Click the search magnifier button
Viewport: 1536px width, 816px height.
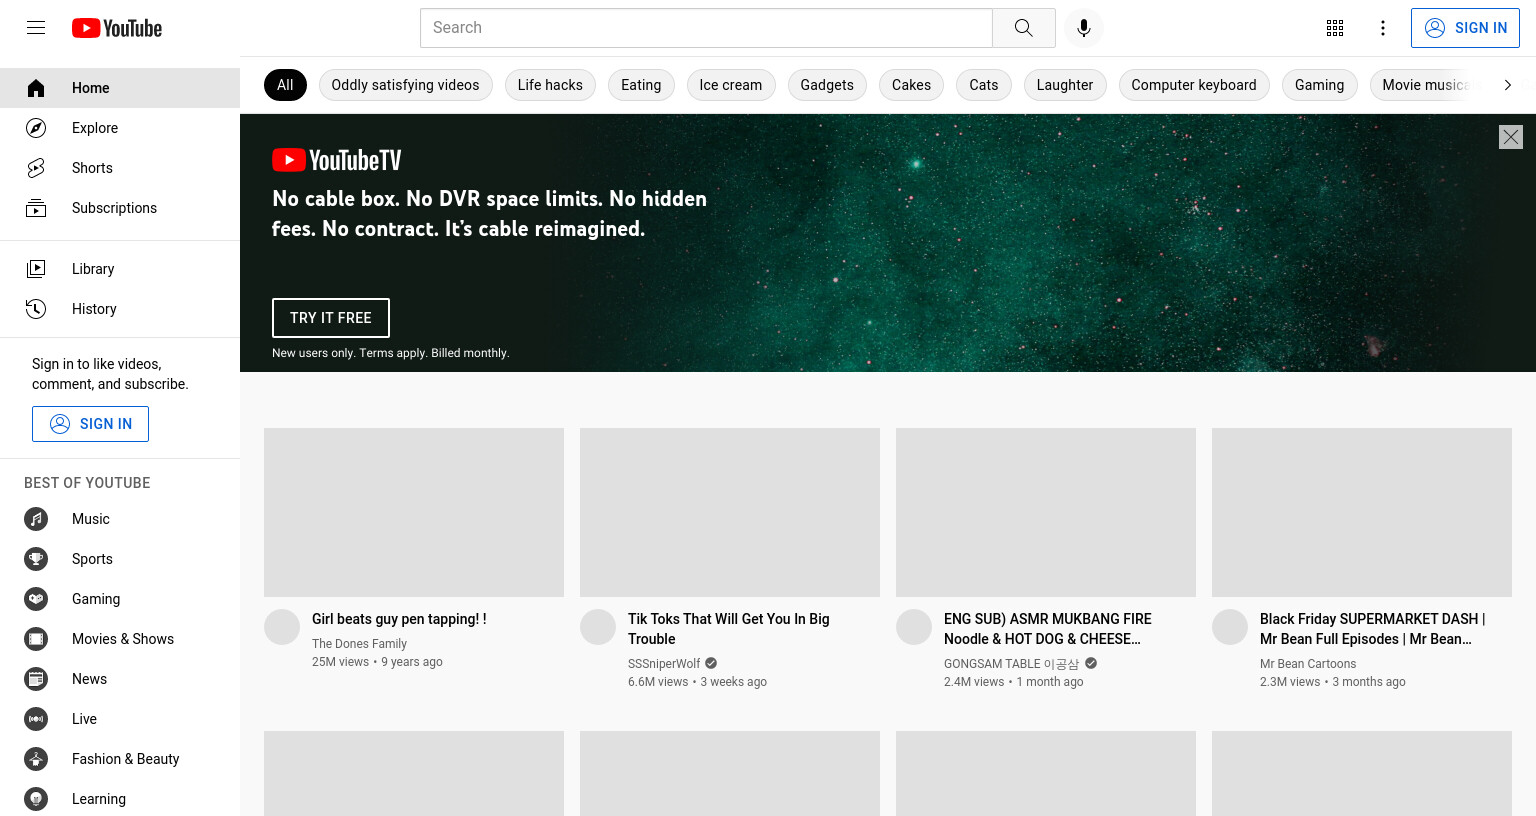[1023, 28]
